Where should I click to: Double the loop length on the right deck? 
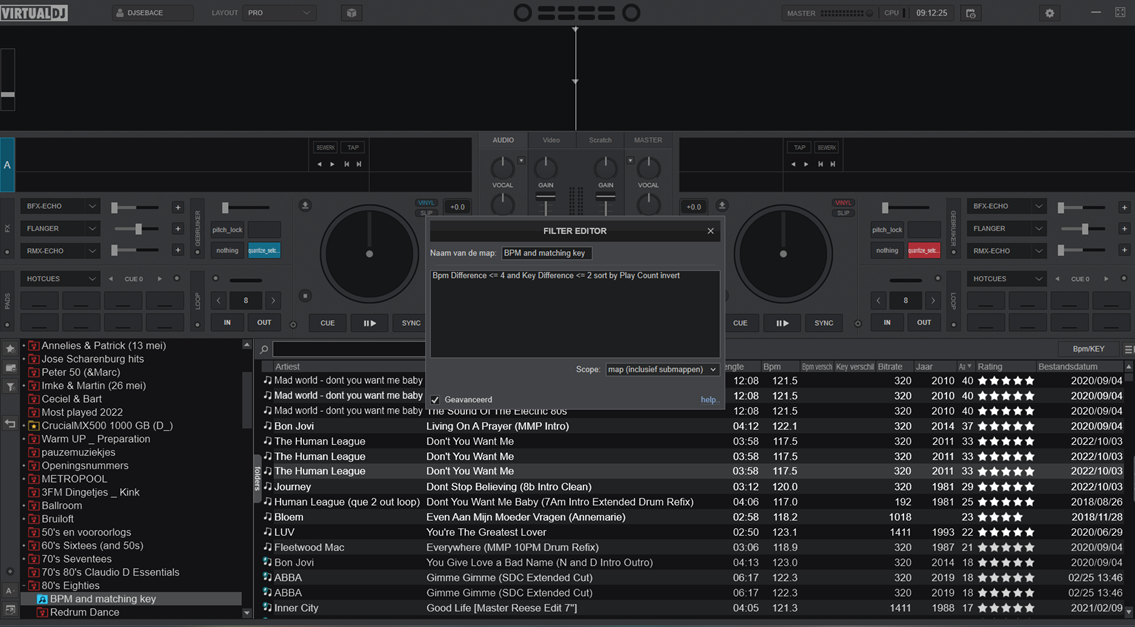click(x=933, y=300)
